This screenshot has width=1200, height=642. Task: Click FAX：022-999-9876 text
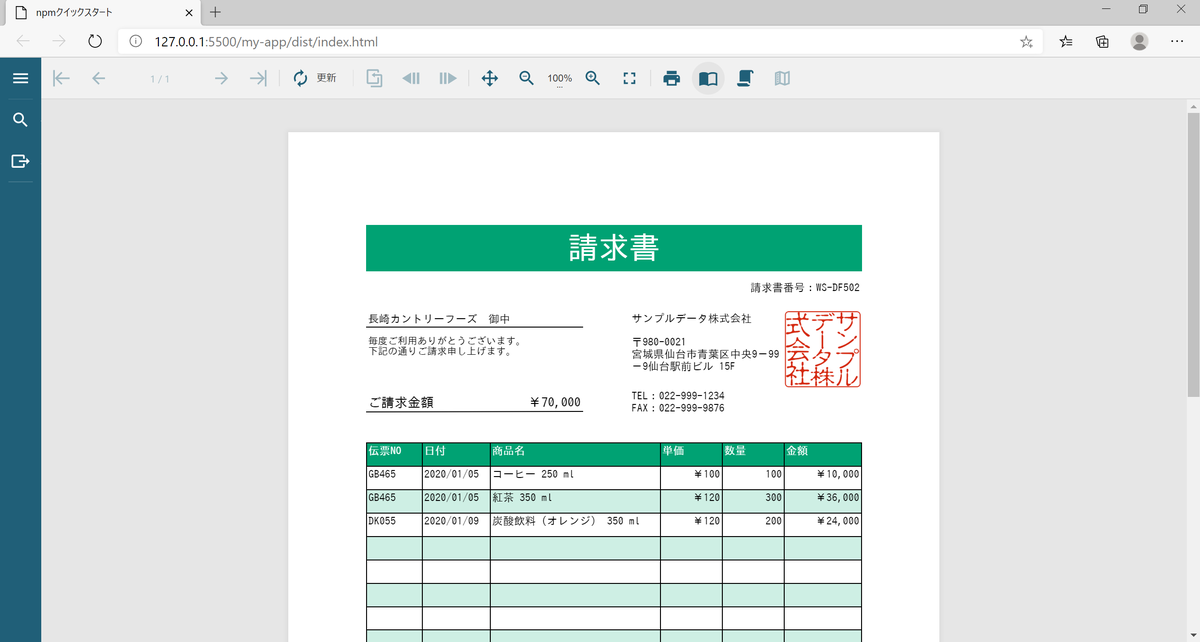point(678,408)
